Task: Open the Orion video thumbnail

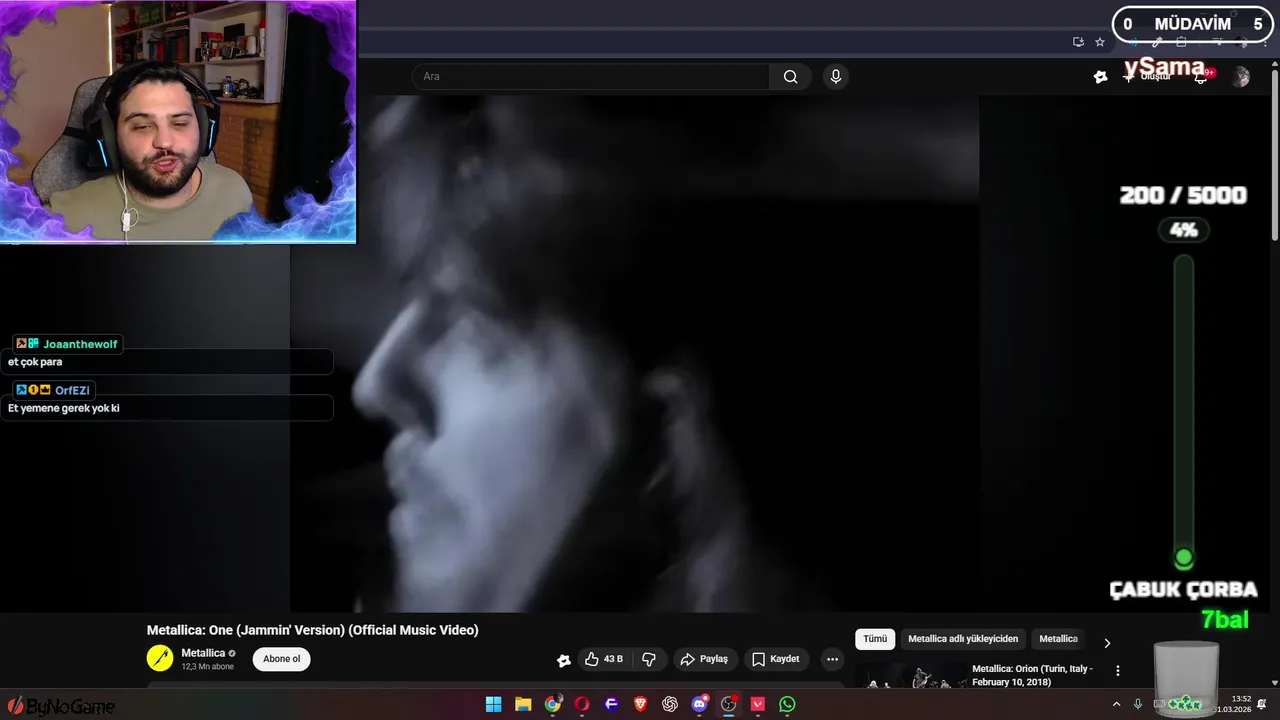Action: [910, 676]
